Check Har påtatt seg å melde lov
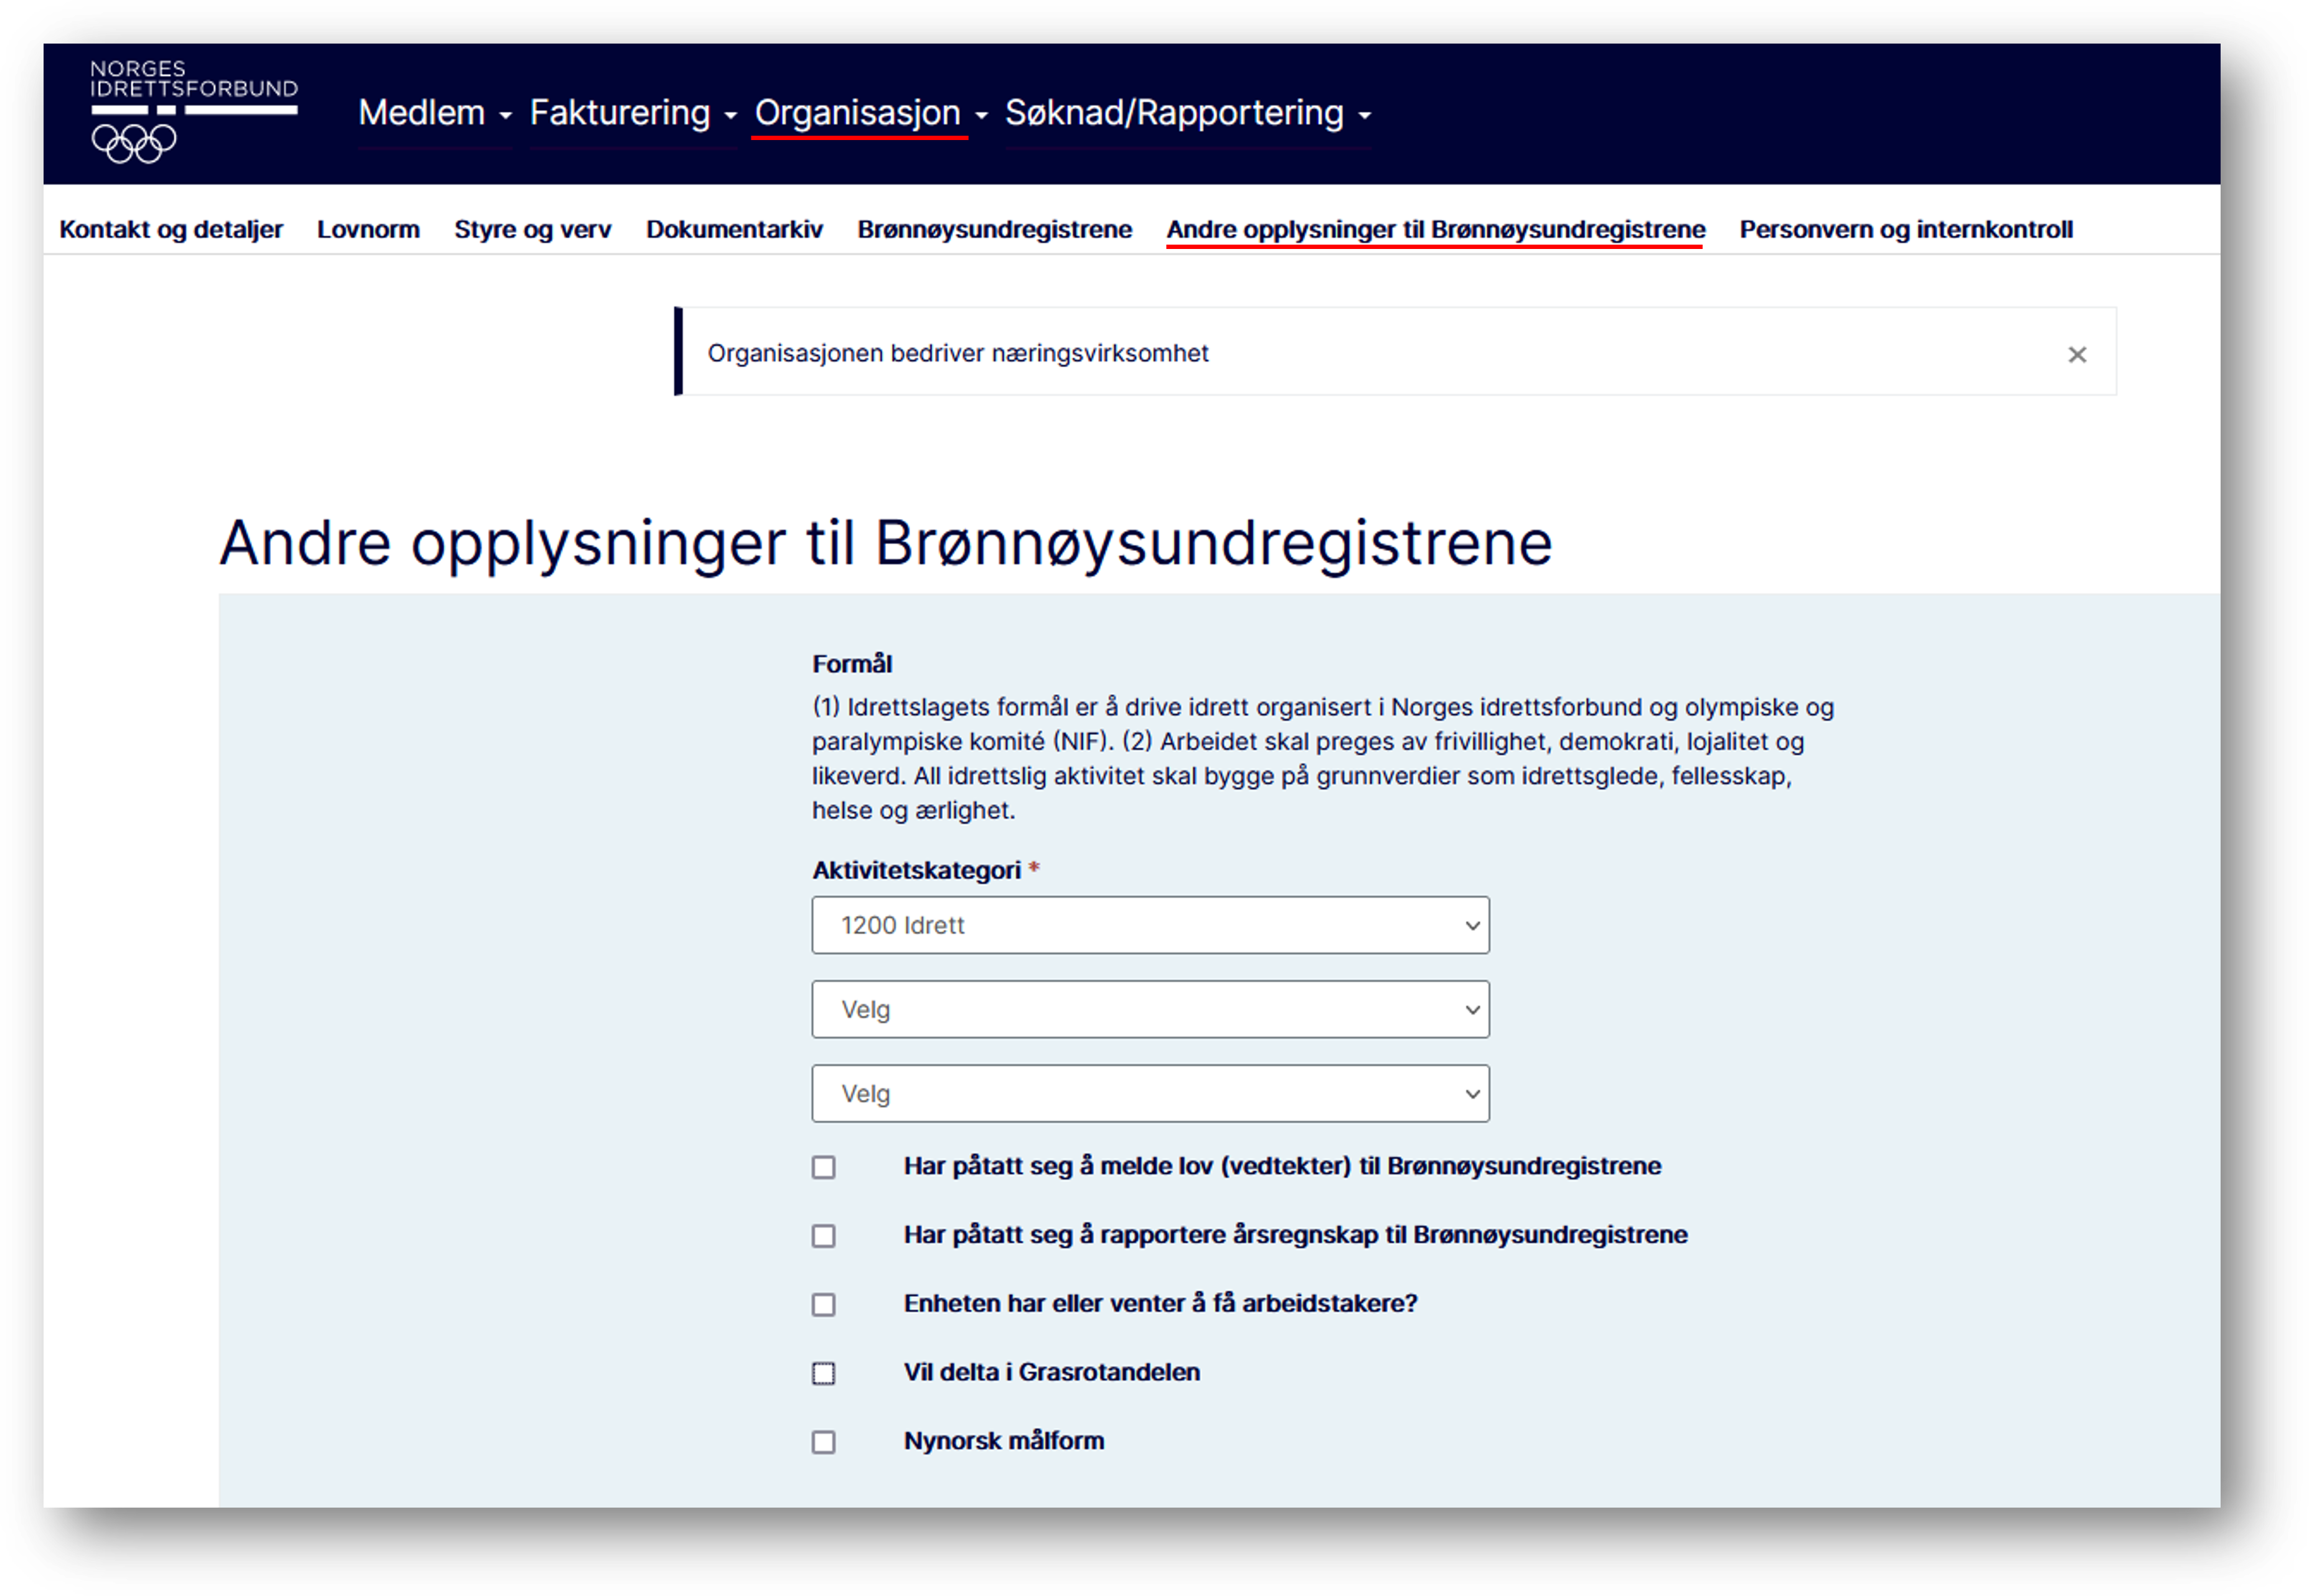The image size is (2309, 1596). [x=823, y=1167]
